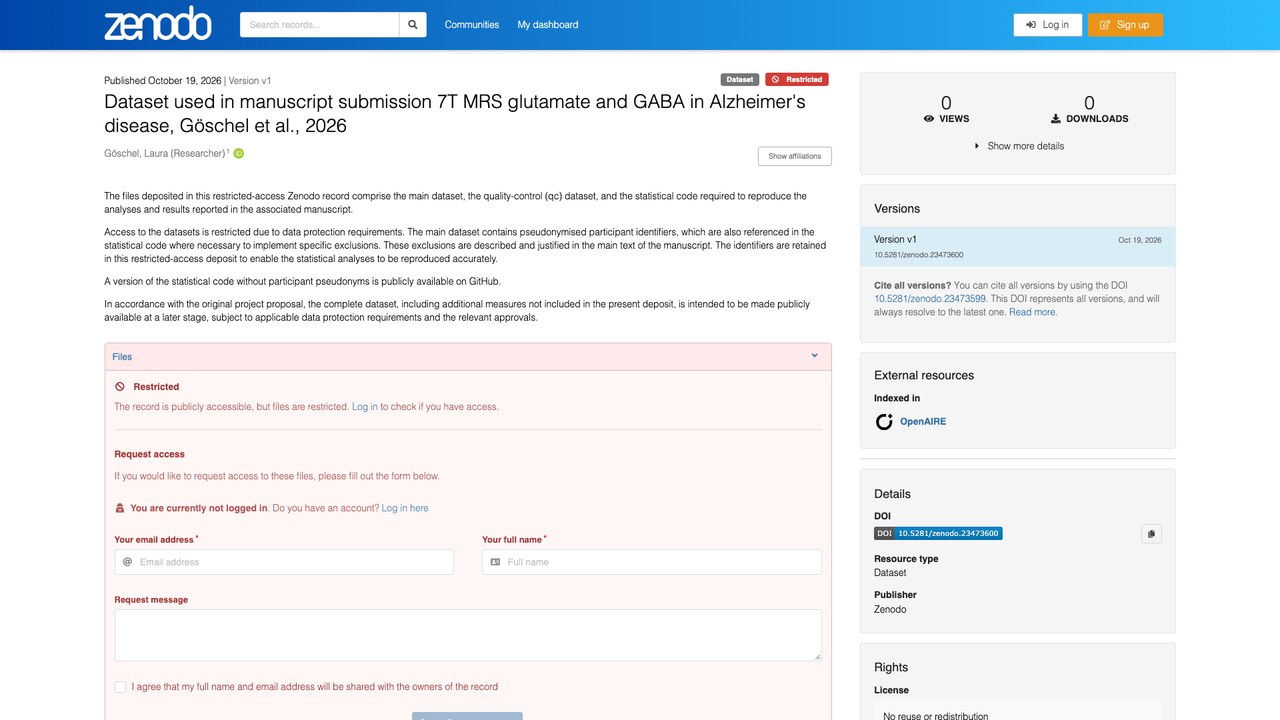Click the Show affiliations button

[x=795, y=156]
